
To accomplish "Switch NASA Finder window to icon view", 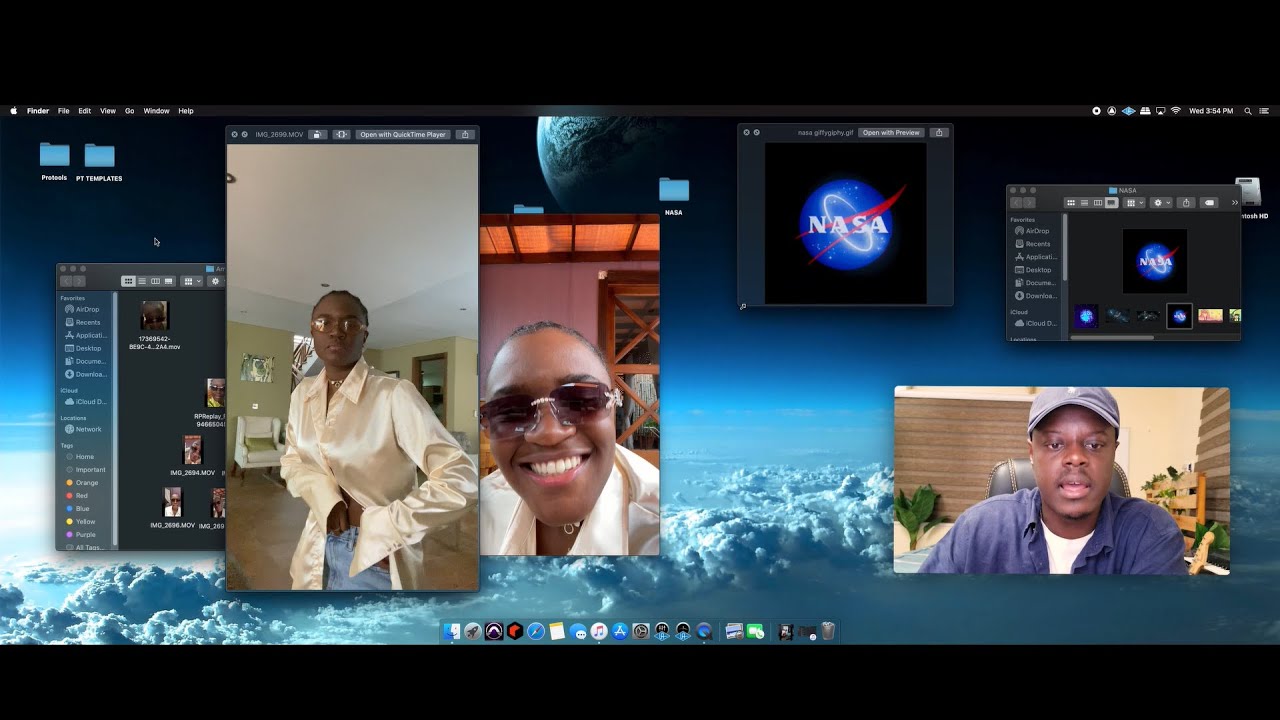I will click(1071, 203).
